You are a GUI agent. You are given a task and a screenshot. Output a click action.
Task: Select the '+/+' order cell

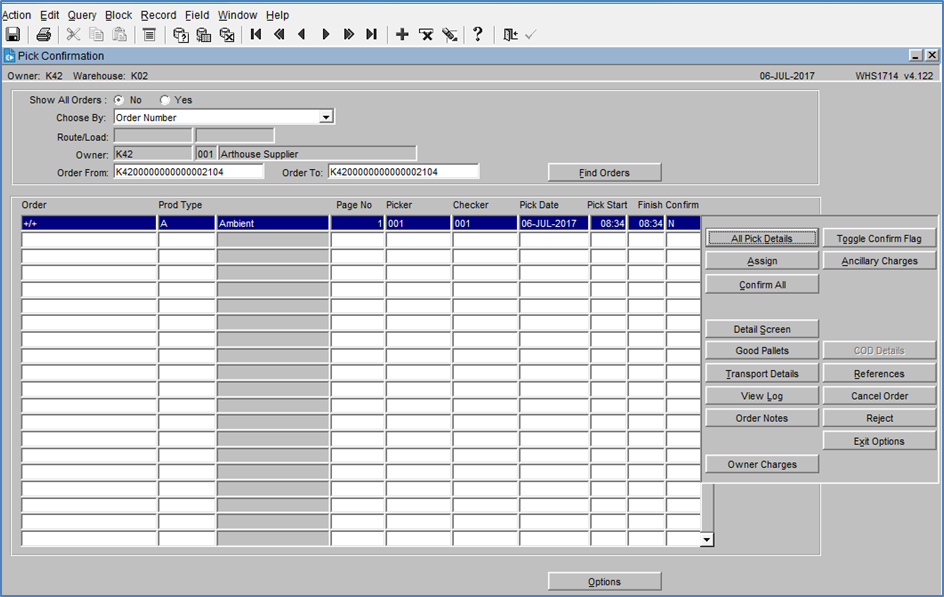pyautogui.click(x=88, y=223)
